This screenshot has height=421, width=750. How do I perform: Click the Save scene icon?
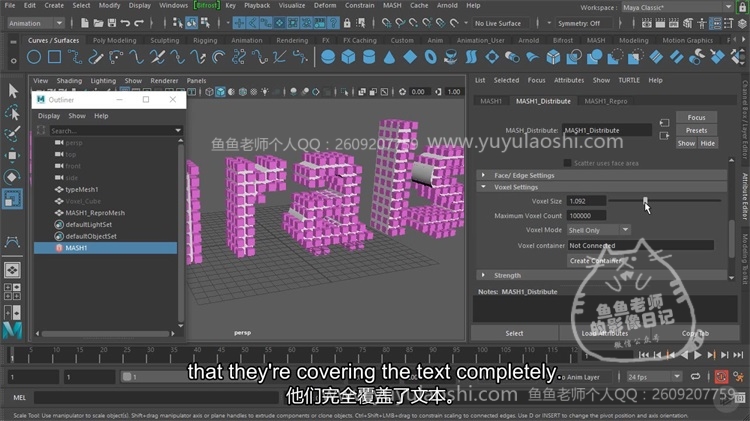(x=111, y=23)
